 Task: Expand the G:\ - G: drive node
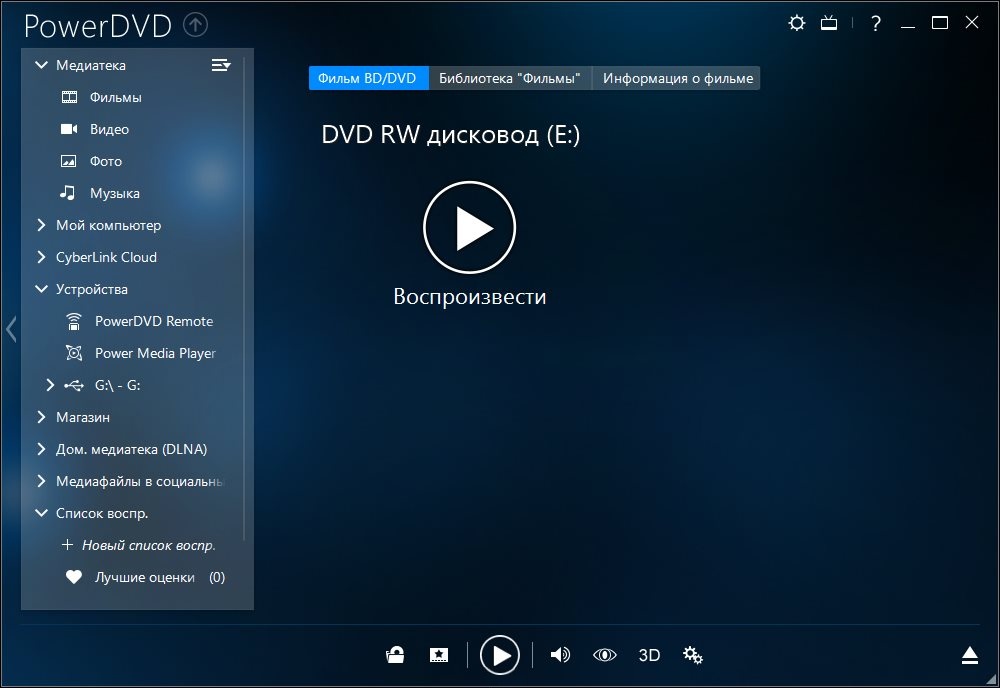point(50,385)
